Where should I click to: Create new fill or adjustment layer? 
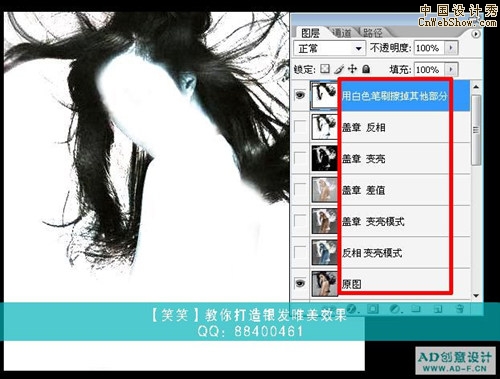395,309
